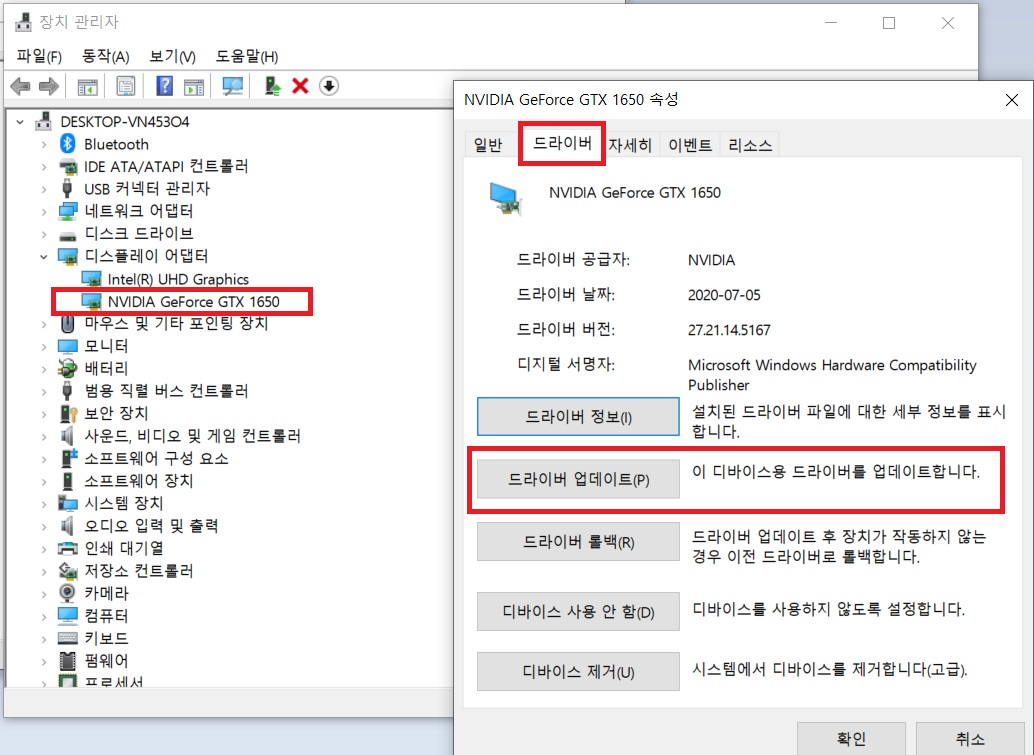The image size is (1034, 755).
Task: Click the 취소 button
Action: (x=970, y=739)
